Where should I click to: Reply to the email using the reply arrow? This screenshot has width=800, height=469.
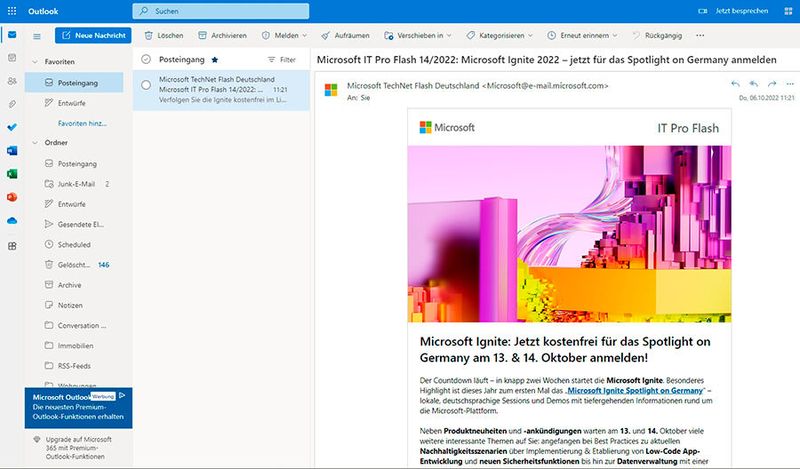pyautogui.click(x=735, y=84)
